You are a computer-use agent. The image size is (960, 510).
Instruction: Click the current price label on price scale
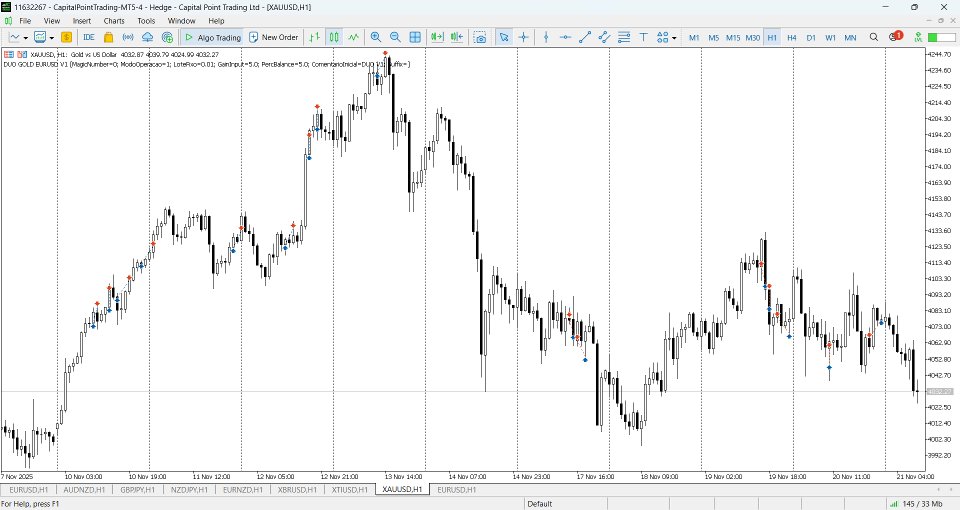click(940, 391)
